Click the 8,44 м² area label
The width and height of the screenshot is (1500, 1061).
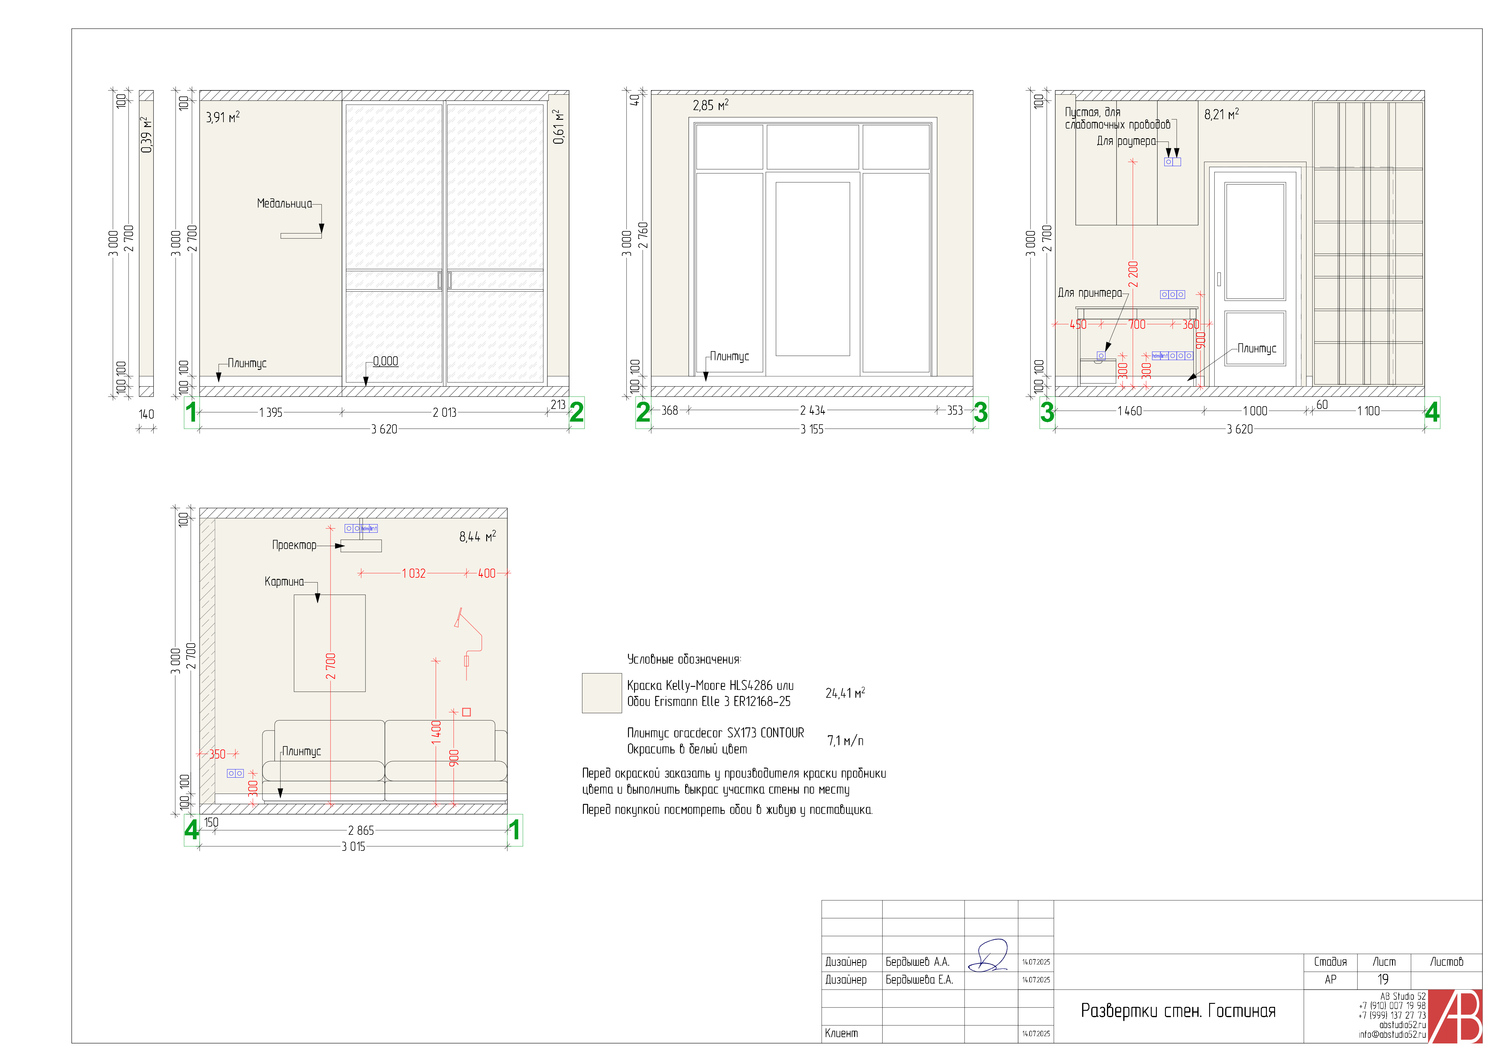coord(477,537)
